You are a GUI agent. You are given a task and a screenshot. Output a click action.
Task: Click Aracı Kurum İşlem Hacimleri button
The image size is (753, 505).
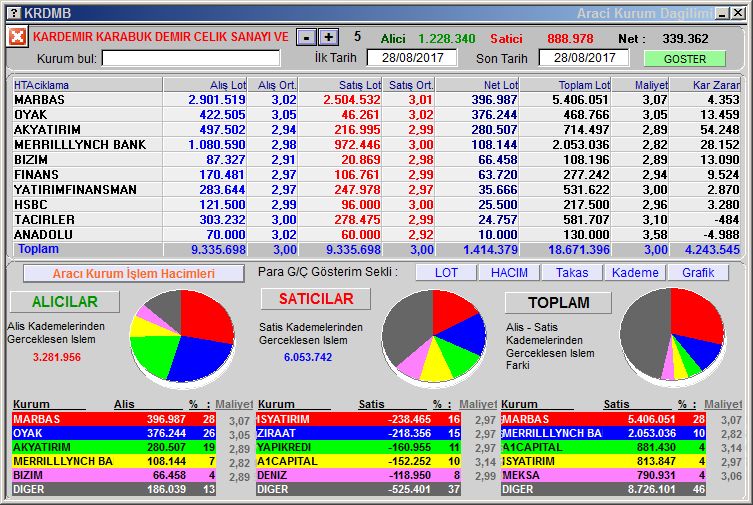pyautogui.click(x=134, y=274)
